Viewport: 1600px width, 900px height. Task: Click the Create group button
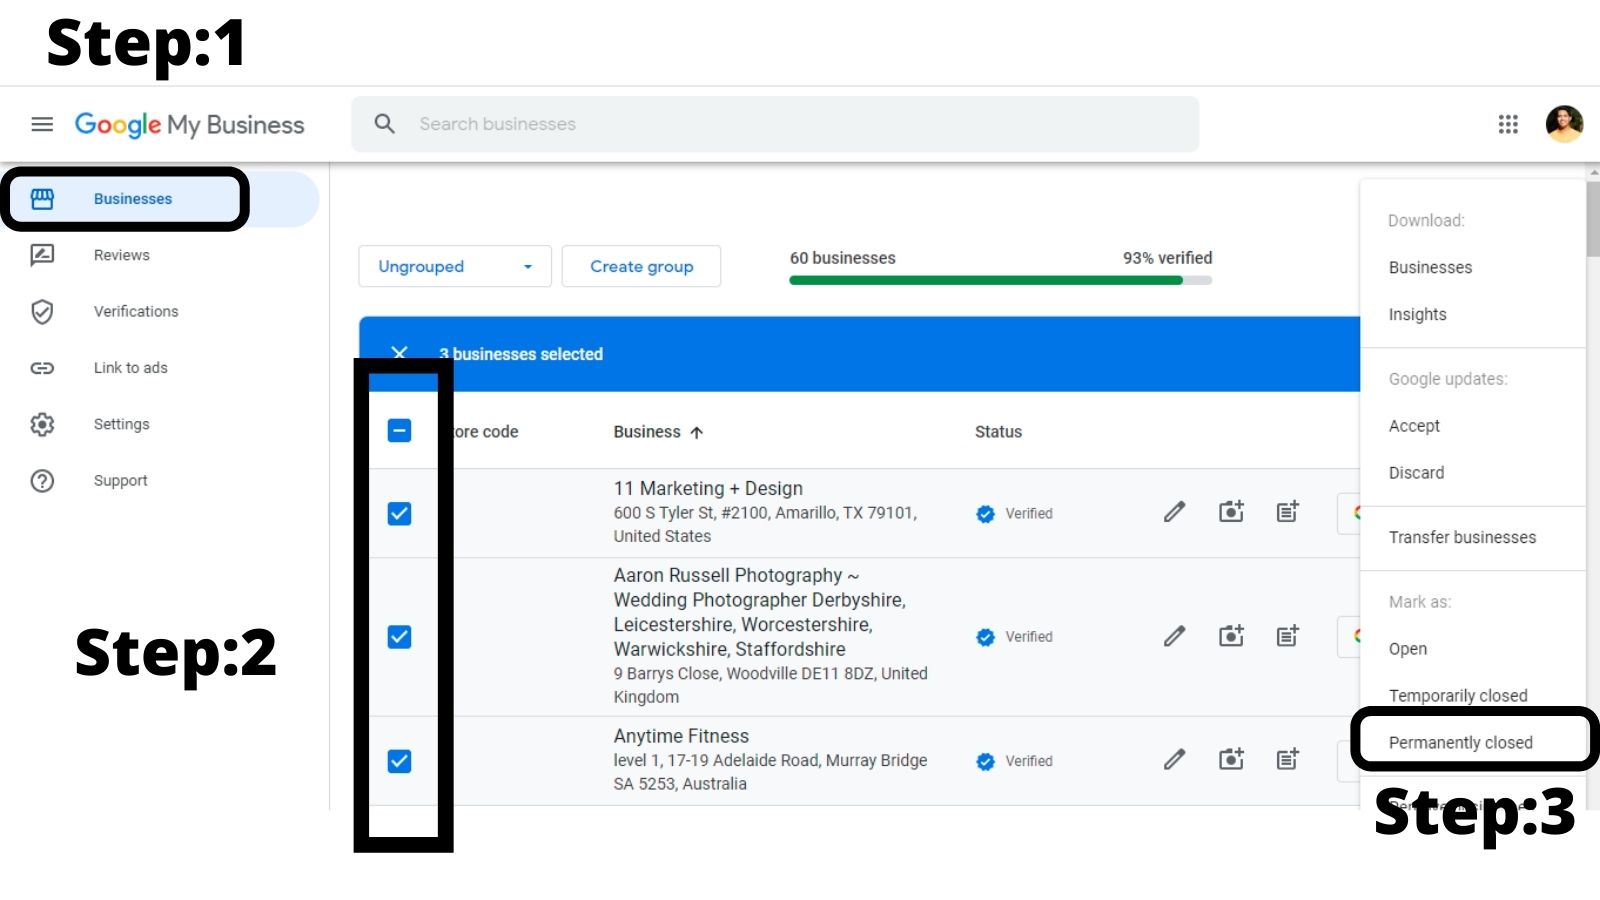click(x=641, y=266)
